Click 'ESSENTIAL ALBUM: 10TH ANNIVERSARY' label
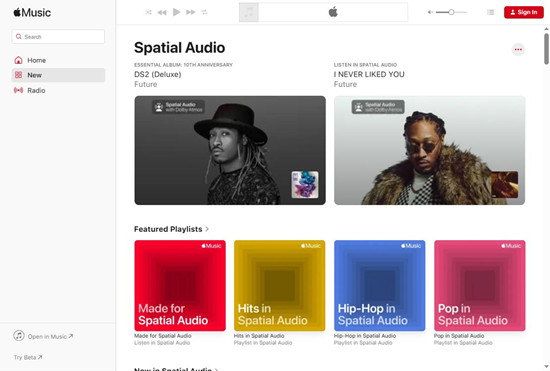 click(183, 65)
